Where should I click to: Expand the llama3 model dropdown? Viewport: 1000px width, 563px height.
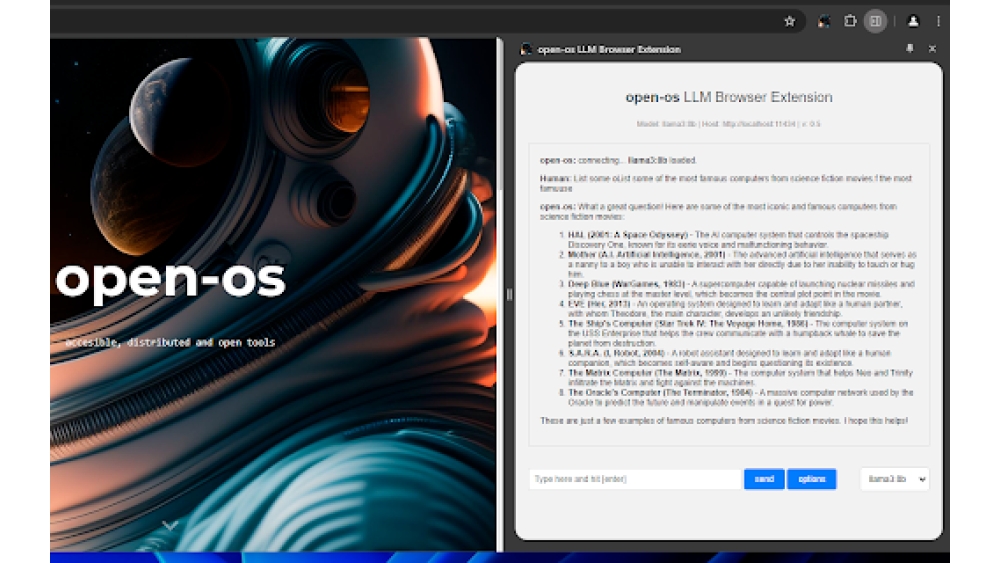(x=895, y=479)
